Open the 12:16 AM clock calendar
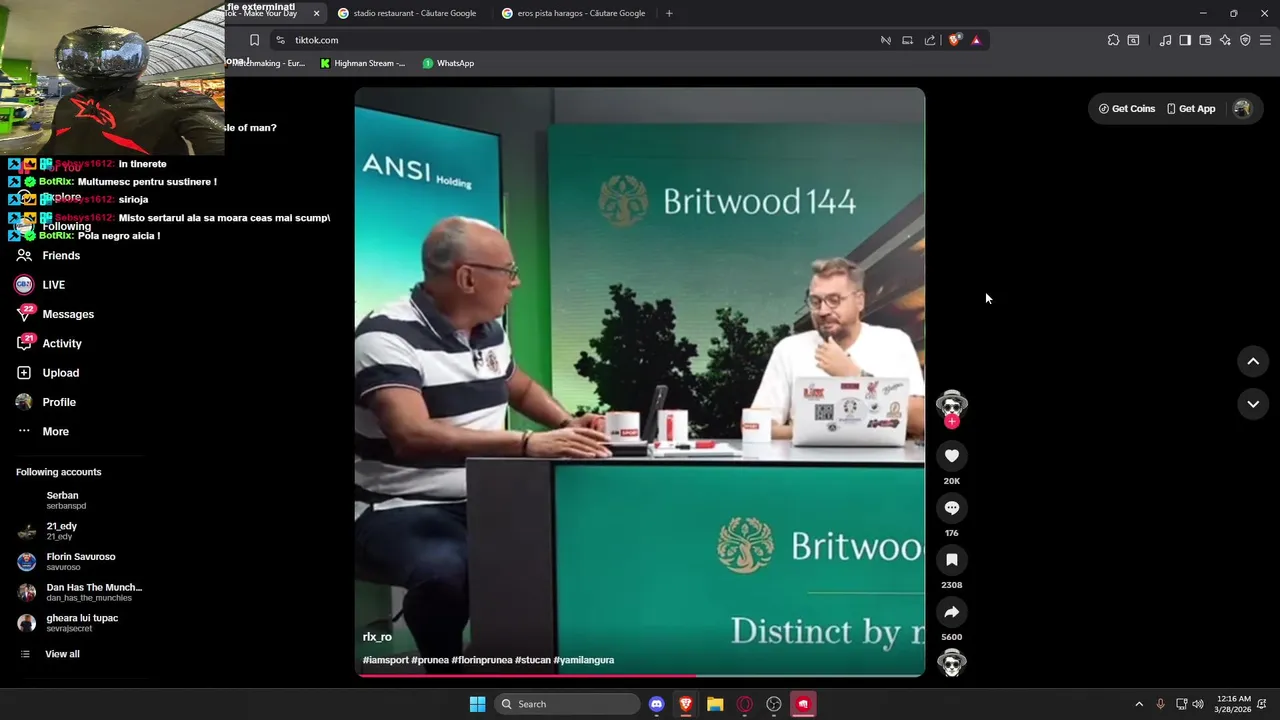This screenshot has width=1280, height=720. click(x=1234, y=704)
